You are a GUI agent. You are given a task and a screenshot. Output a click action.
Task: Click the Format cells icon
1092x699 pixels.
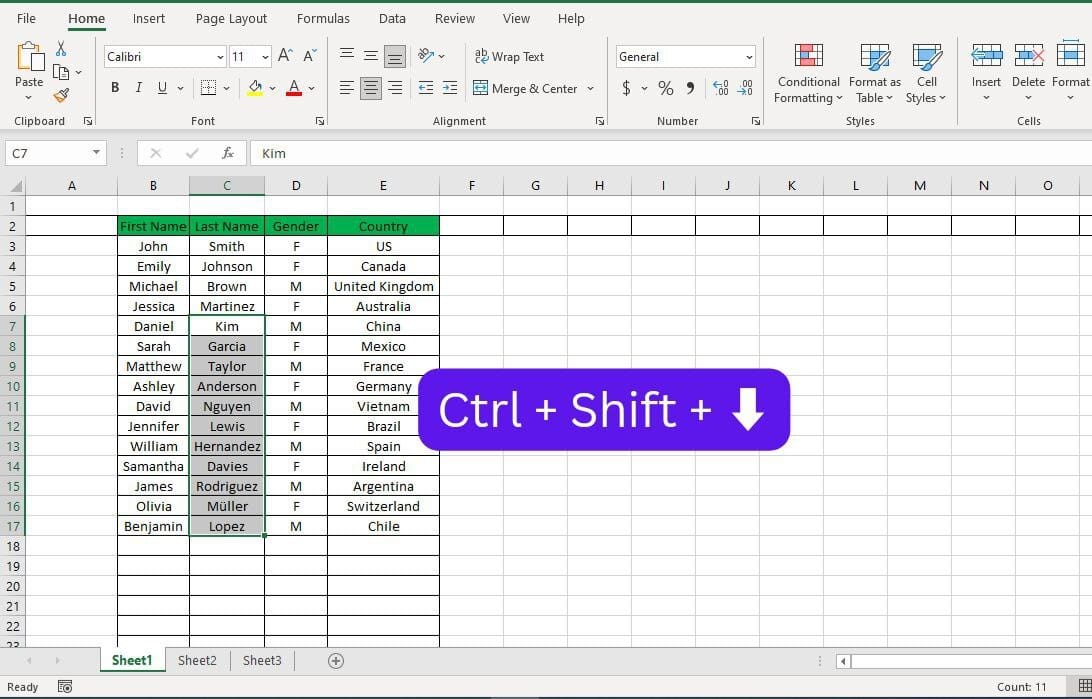(x=1070, y=55)
